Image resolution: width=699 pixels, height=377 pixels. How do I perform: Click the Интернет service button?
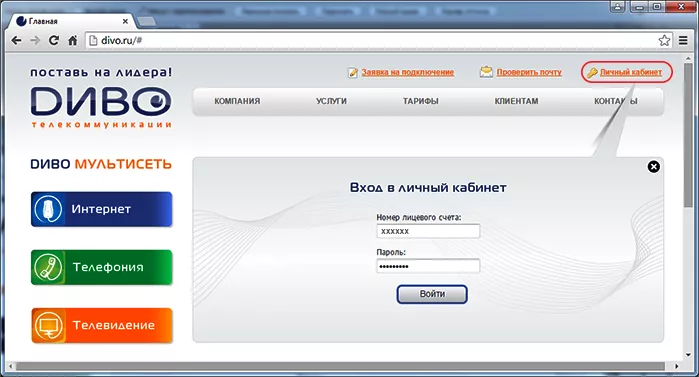tap(102, 209)
